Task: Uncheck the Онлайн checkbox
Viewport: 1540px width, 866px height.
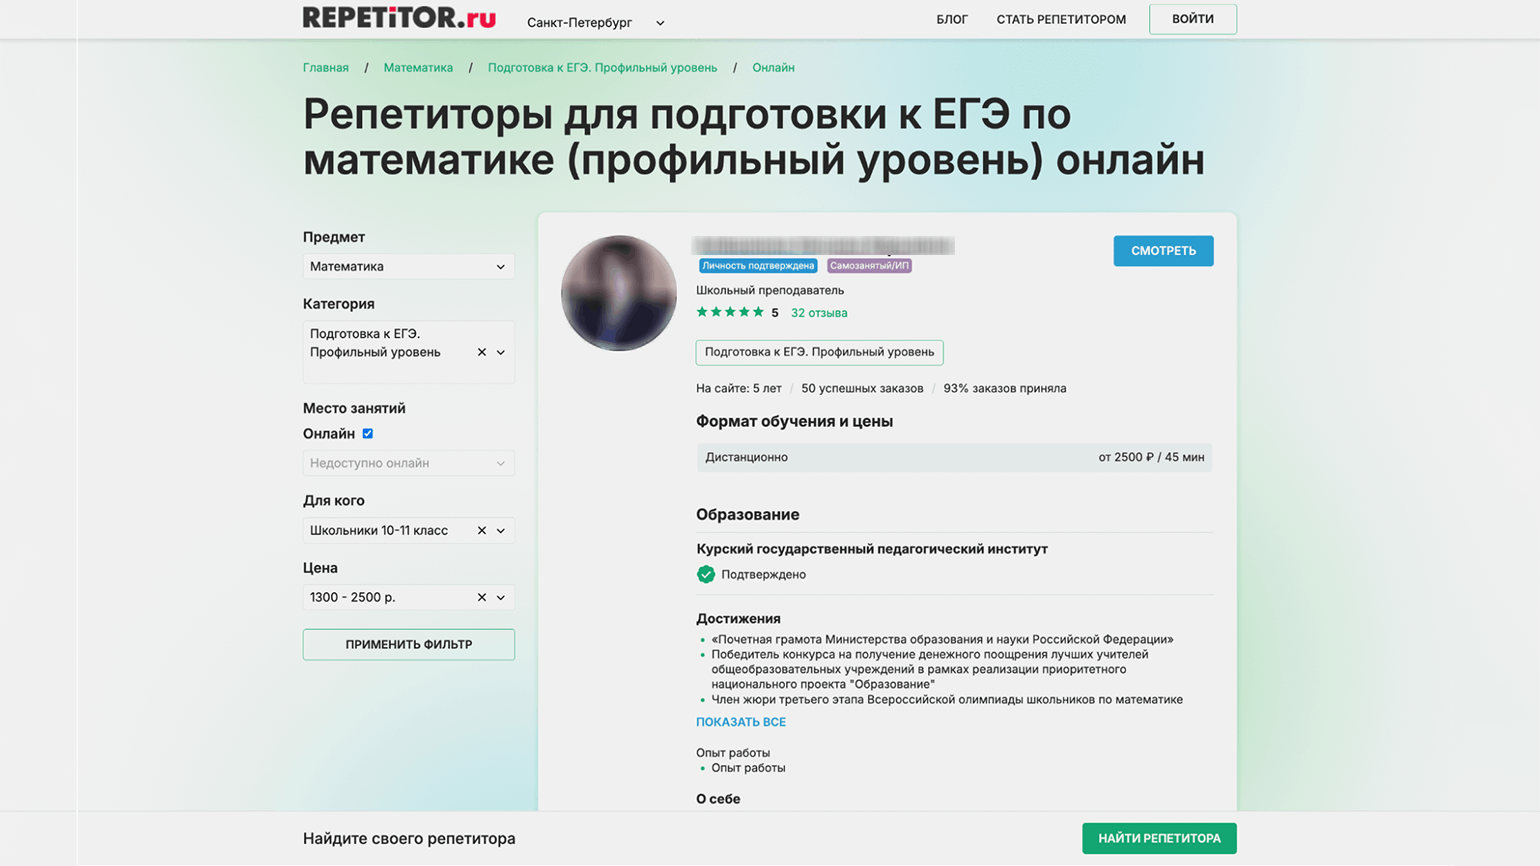Action: tap(368, 434)
